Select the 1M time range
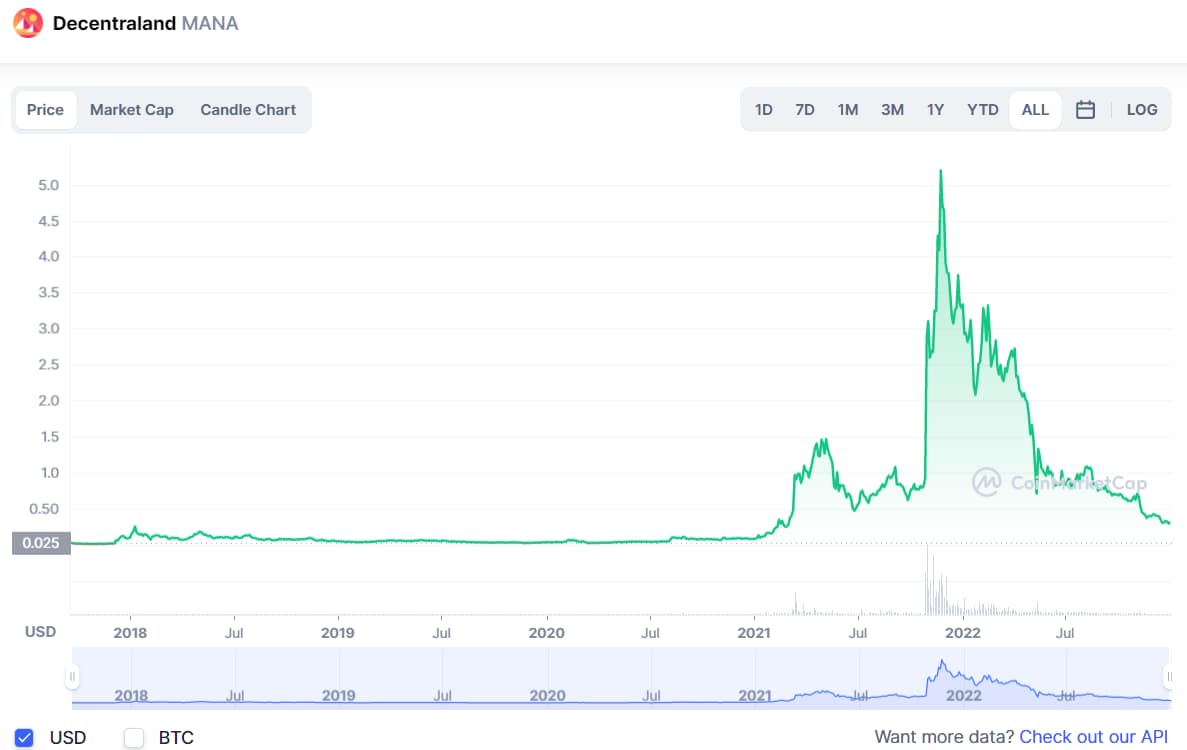This screenshot has height=750, width=1187. 848,110
